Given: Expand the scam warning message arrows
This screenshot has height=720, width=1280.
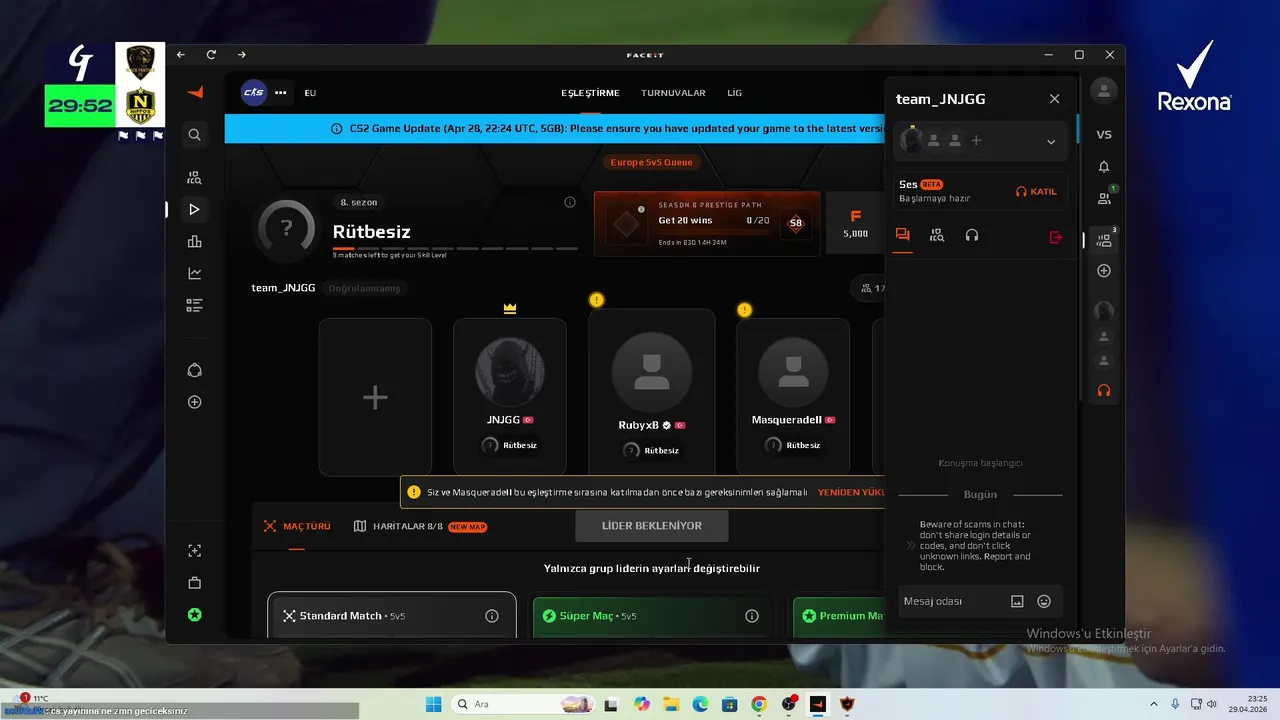Looking at the screenshot, I should (910, 546).
